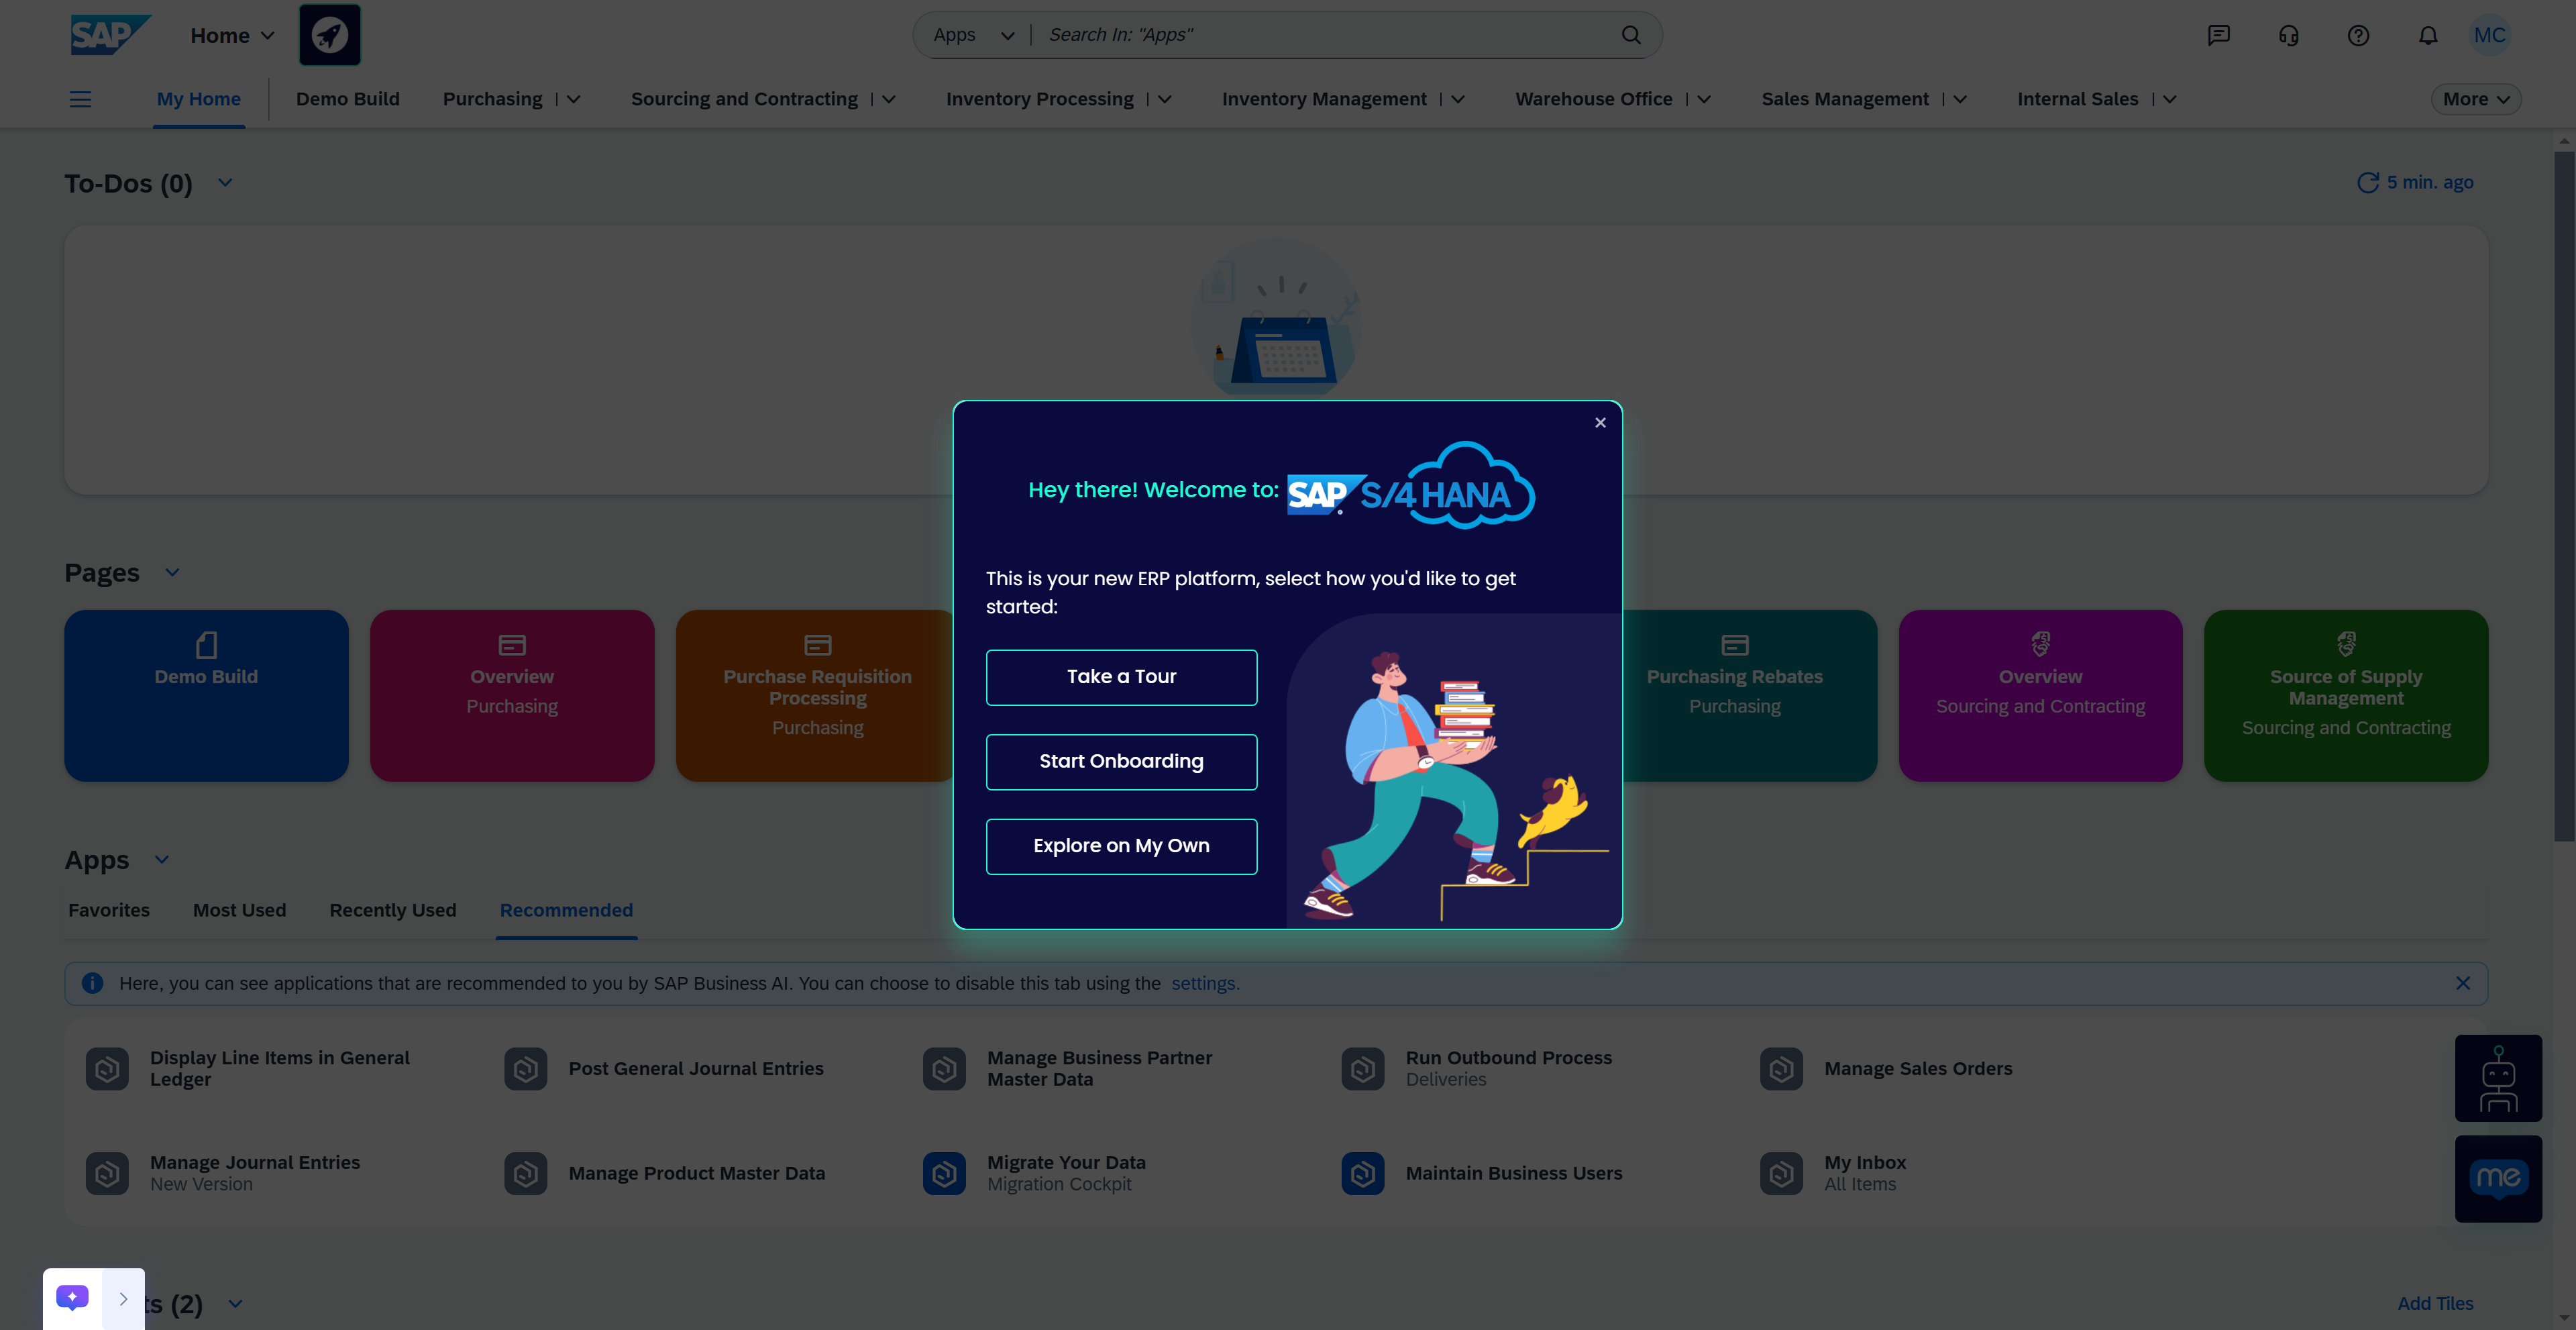Click the Add Tiles link

[x=2435, y=1303]
